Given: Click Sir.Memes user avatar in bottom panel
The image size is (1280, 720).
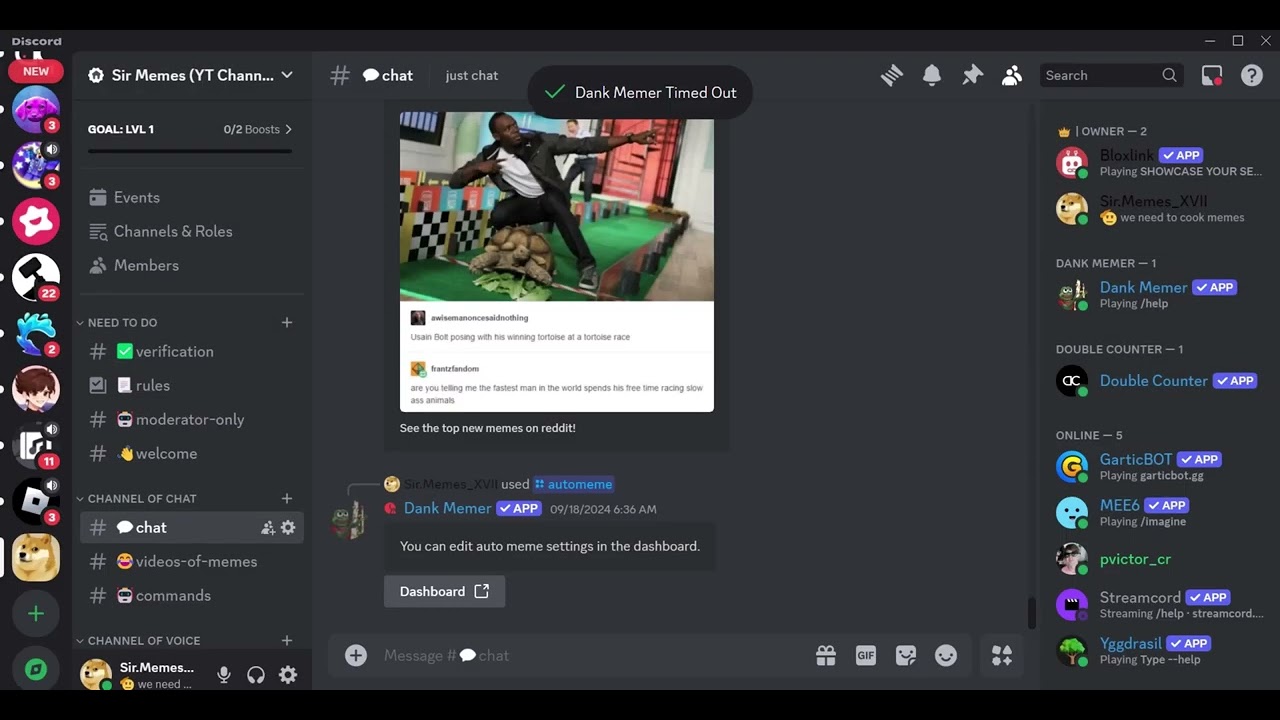Looking at the screenshot, I should pos(96,675).
